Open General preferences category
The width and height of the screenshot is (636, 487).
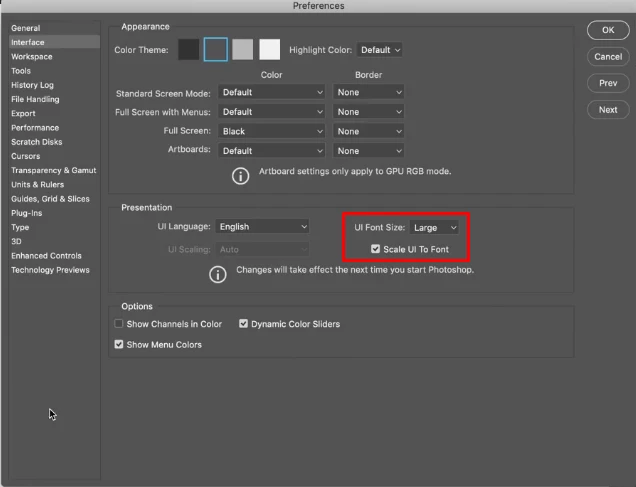point(54,28)
